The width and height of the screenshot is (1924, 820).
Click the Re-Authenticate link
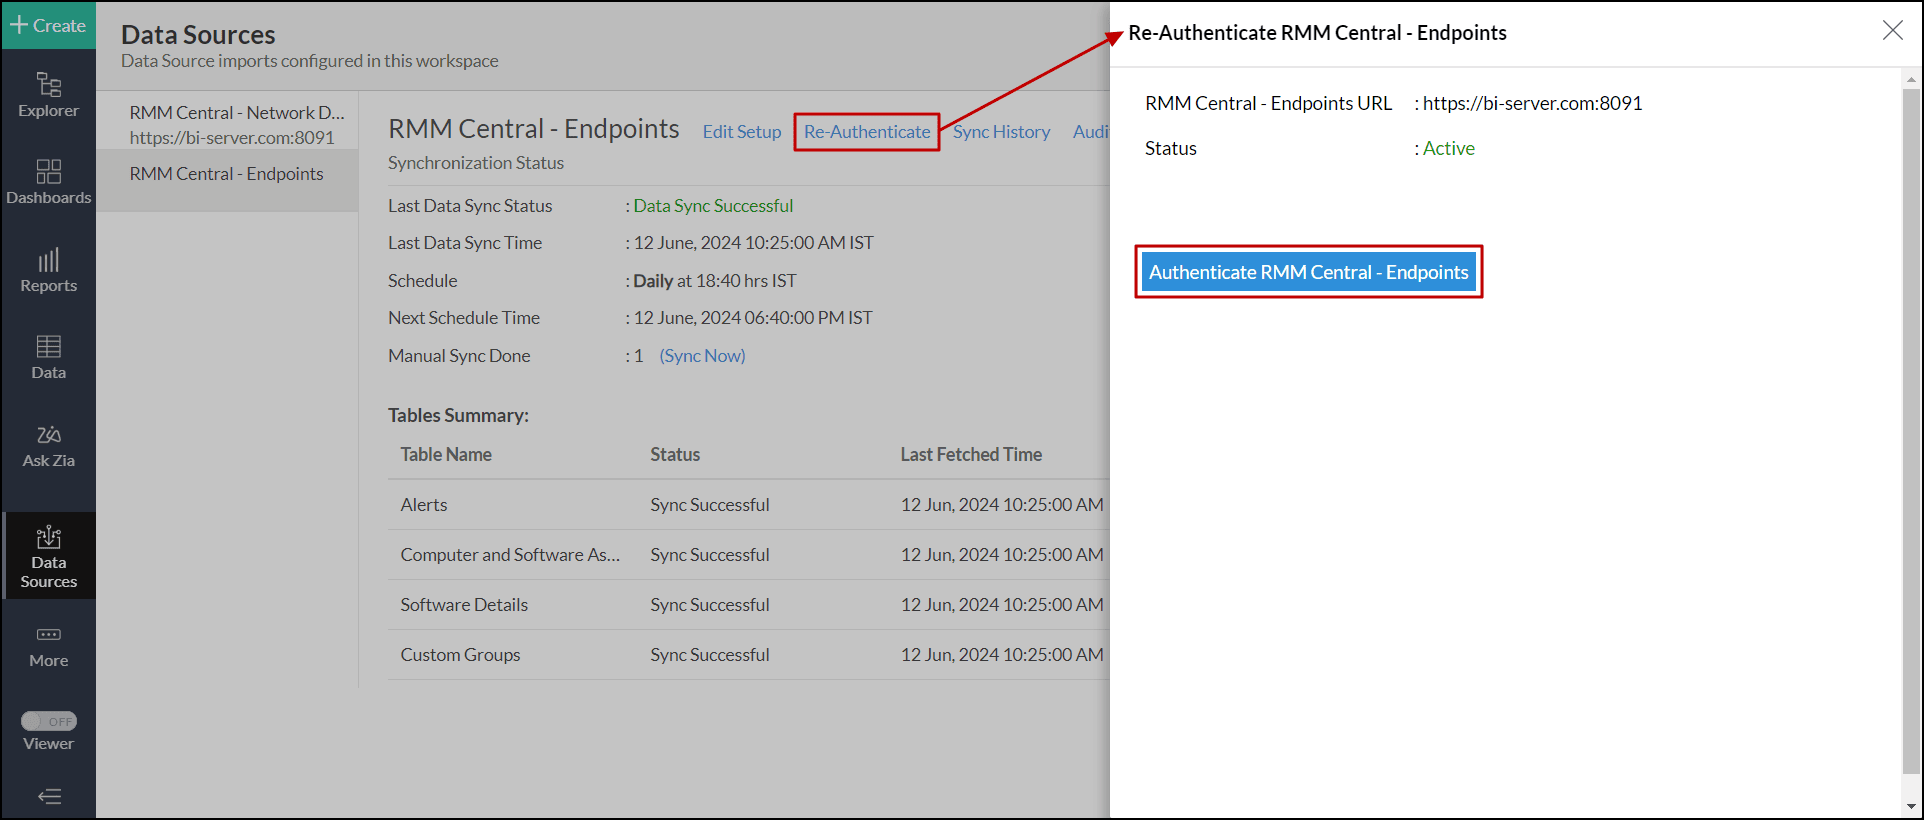866,132
